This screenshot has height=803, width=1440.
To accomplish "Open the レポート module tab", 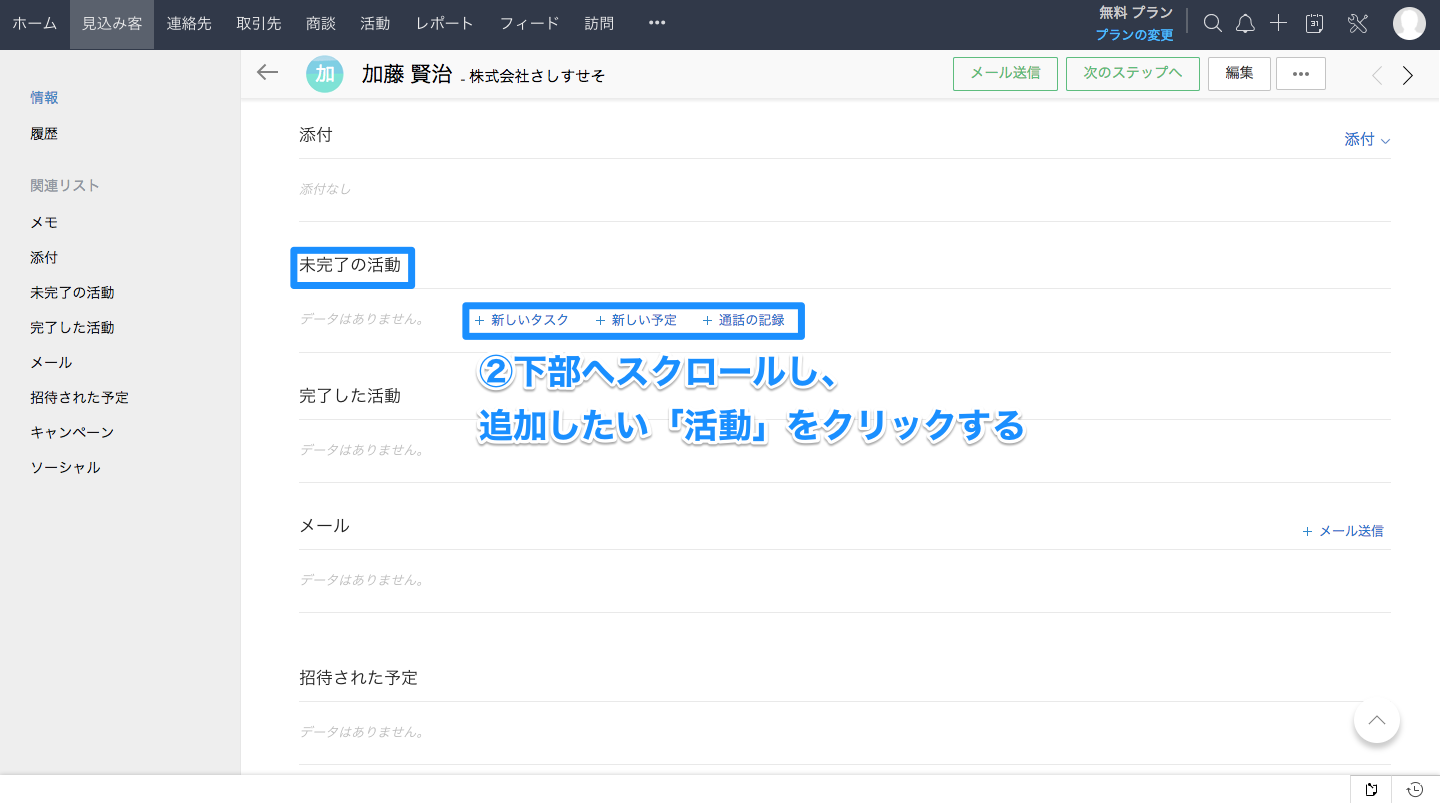I will coord(444,24).
